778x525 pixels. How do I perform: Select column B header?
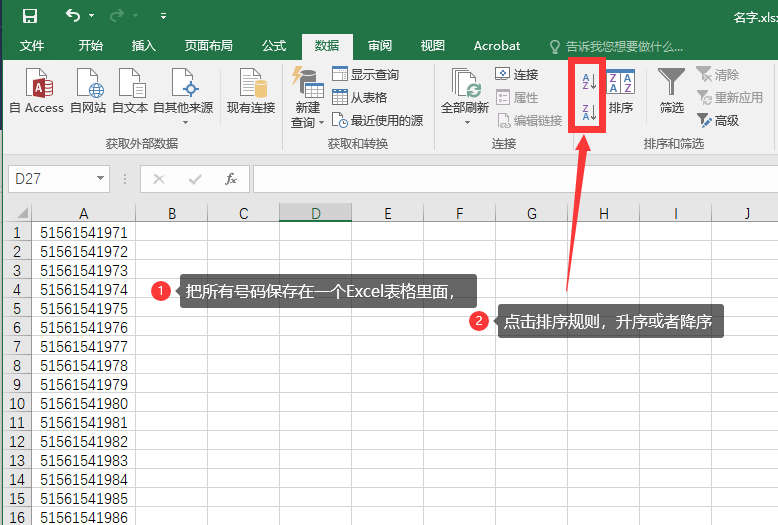pos(172,213)
